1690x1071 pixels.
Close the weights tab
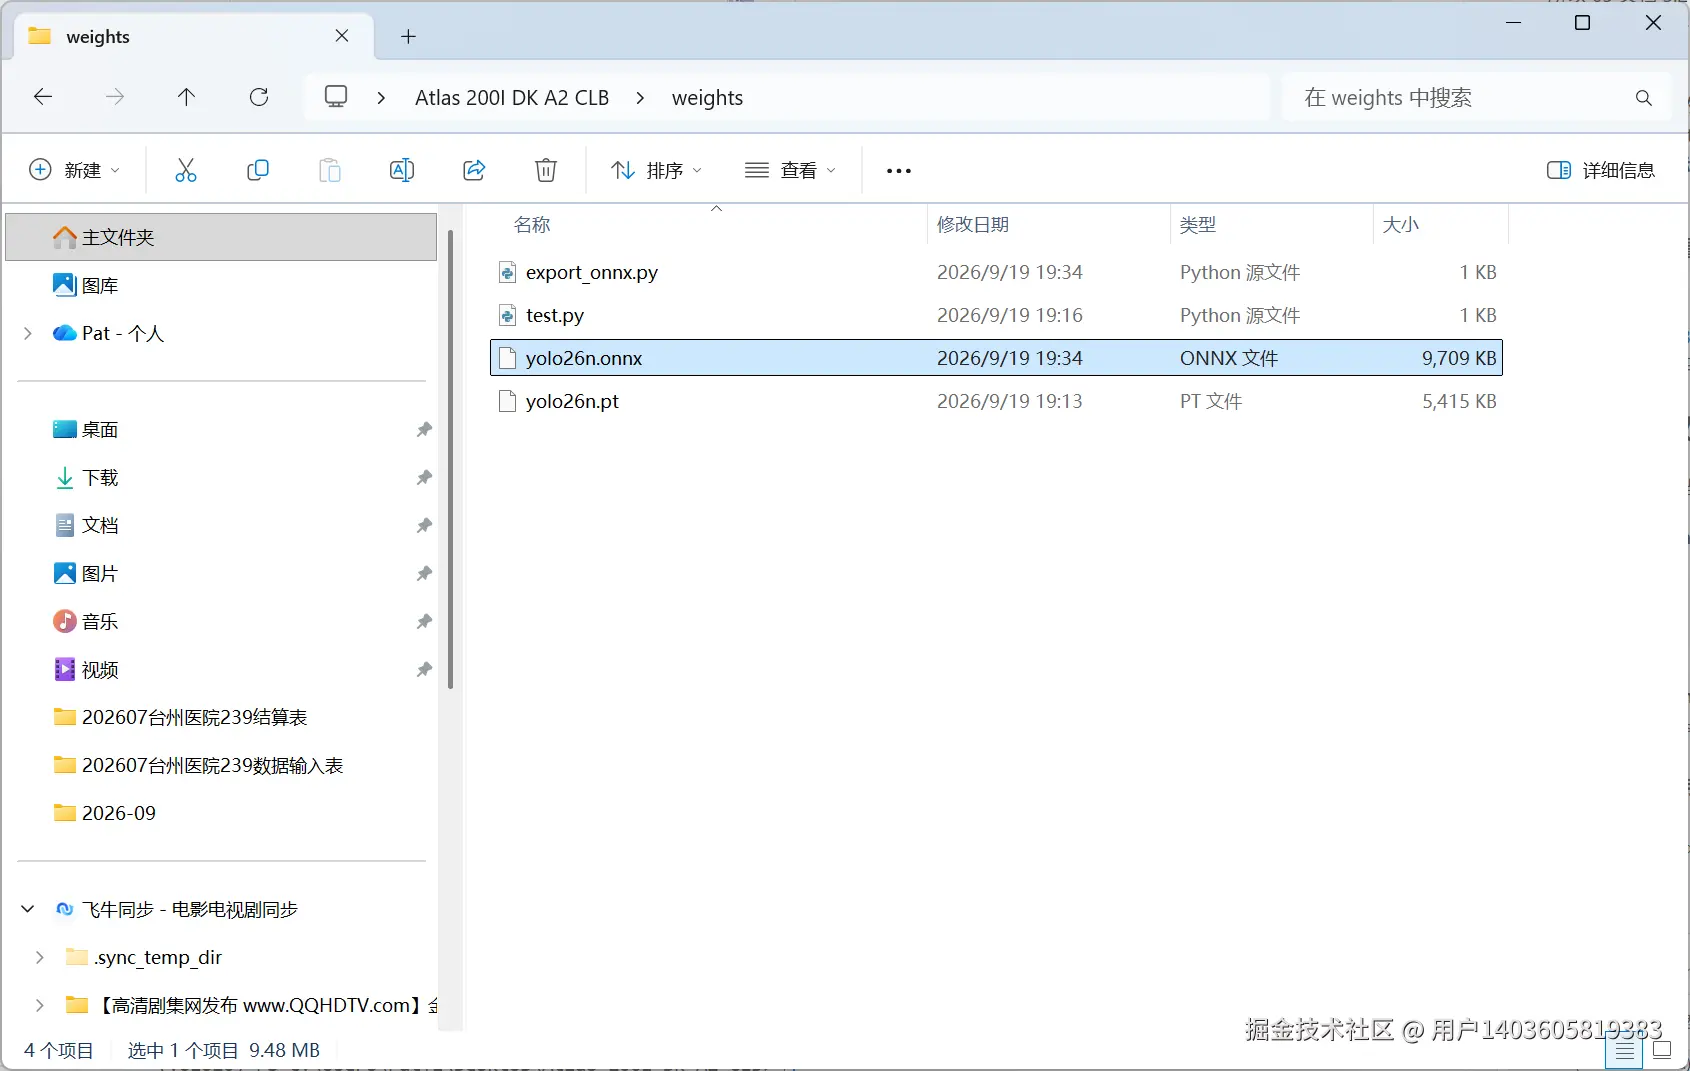click(342, 36)
